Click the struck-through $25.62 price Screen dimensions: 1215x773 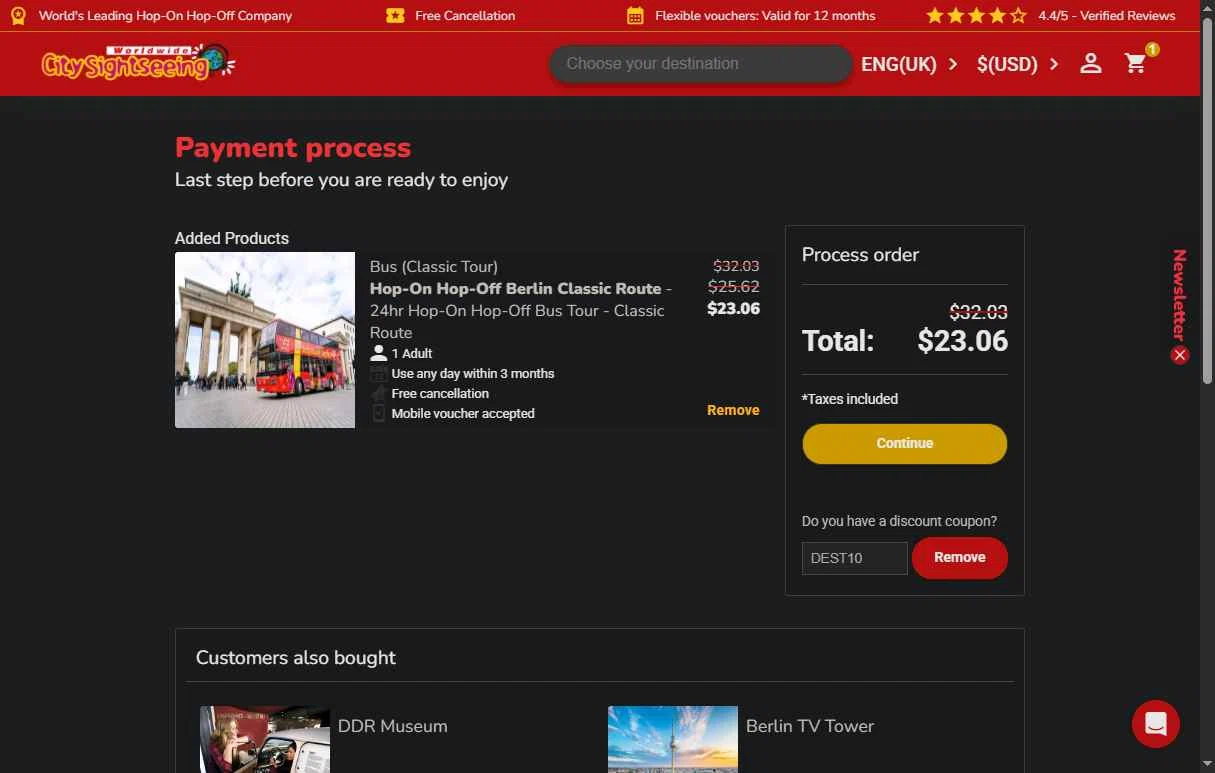click(734, 286)
